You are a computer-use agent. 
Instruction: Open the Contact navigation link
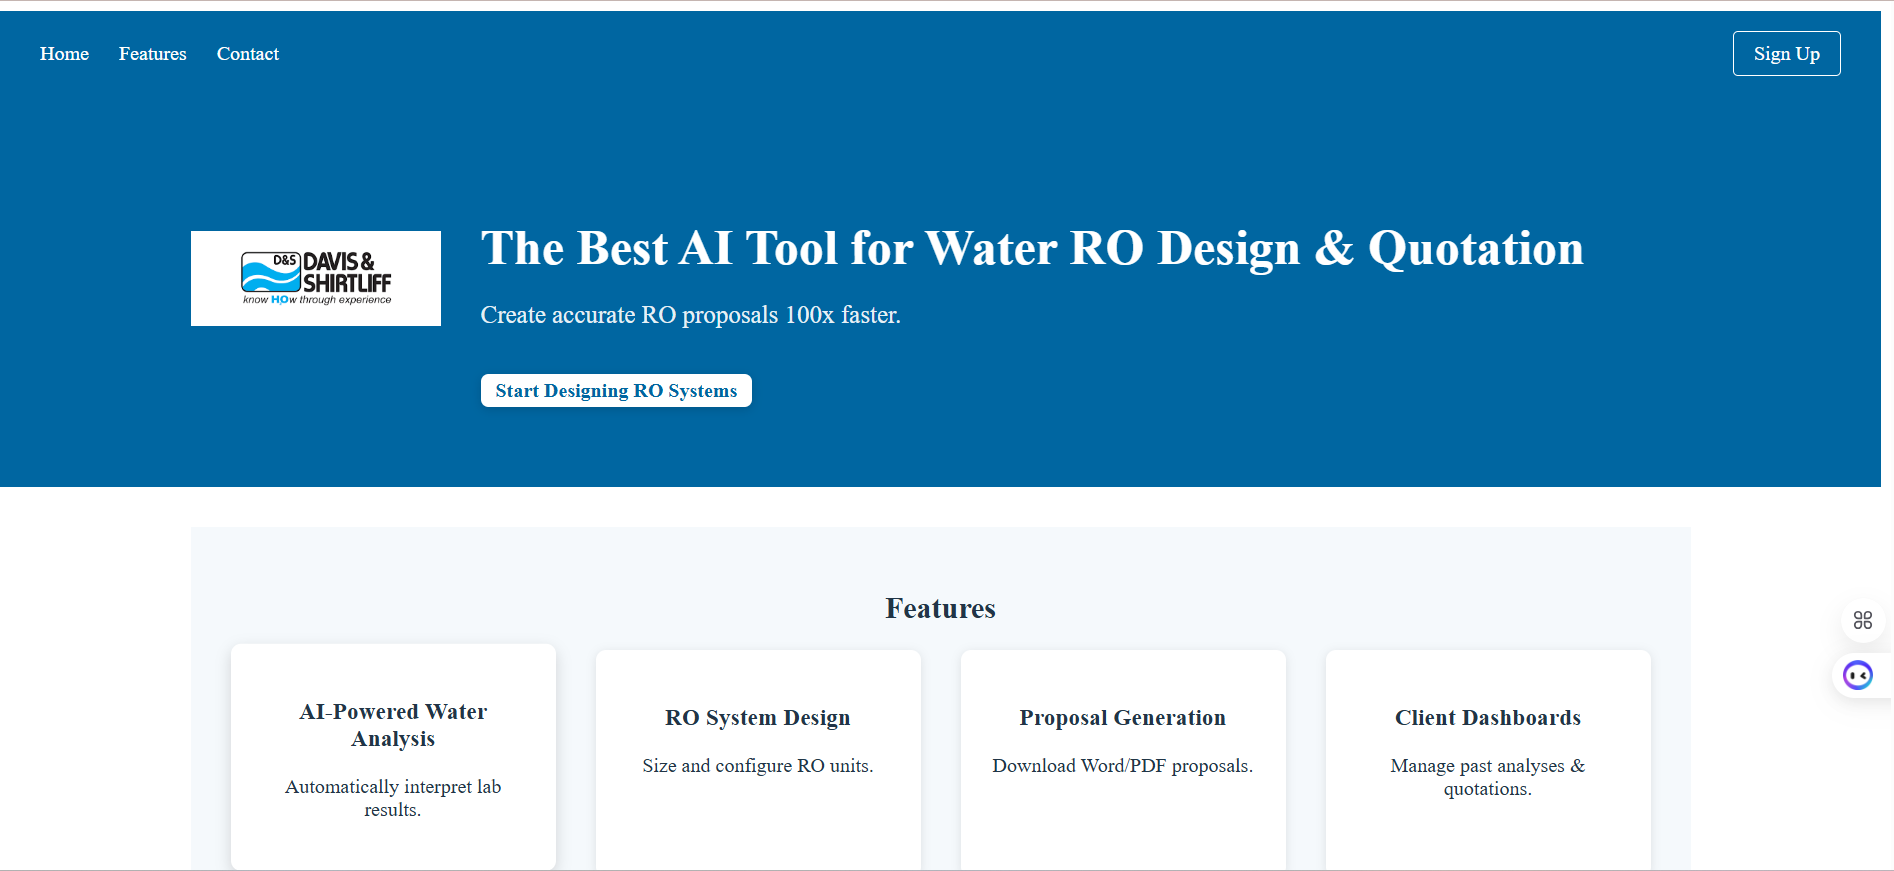click(248, 54)
